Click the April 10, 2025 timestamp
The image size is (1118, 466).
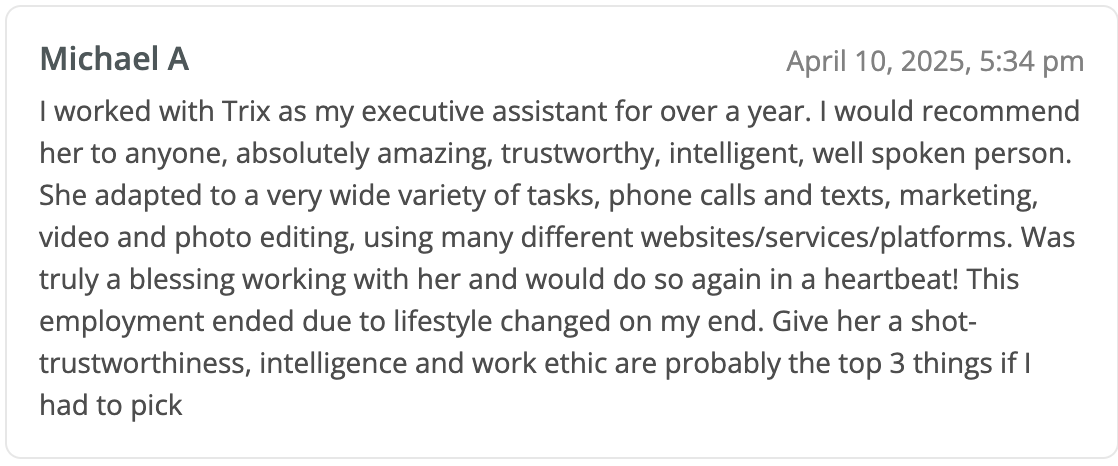875,62
